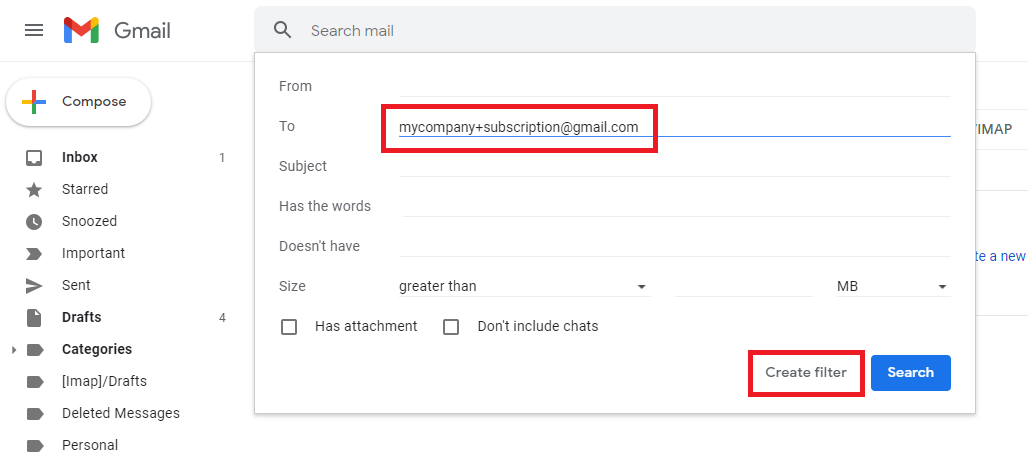
Task: Open the main menu hamburger icon
Action: coord(34,30)
